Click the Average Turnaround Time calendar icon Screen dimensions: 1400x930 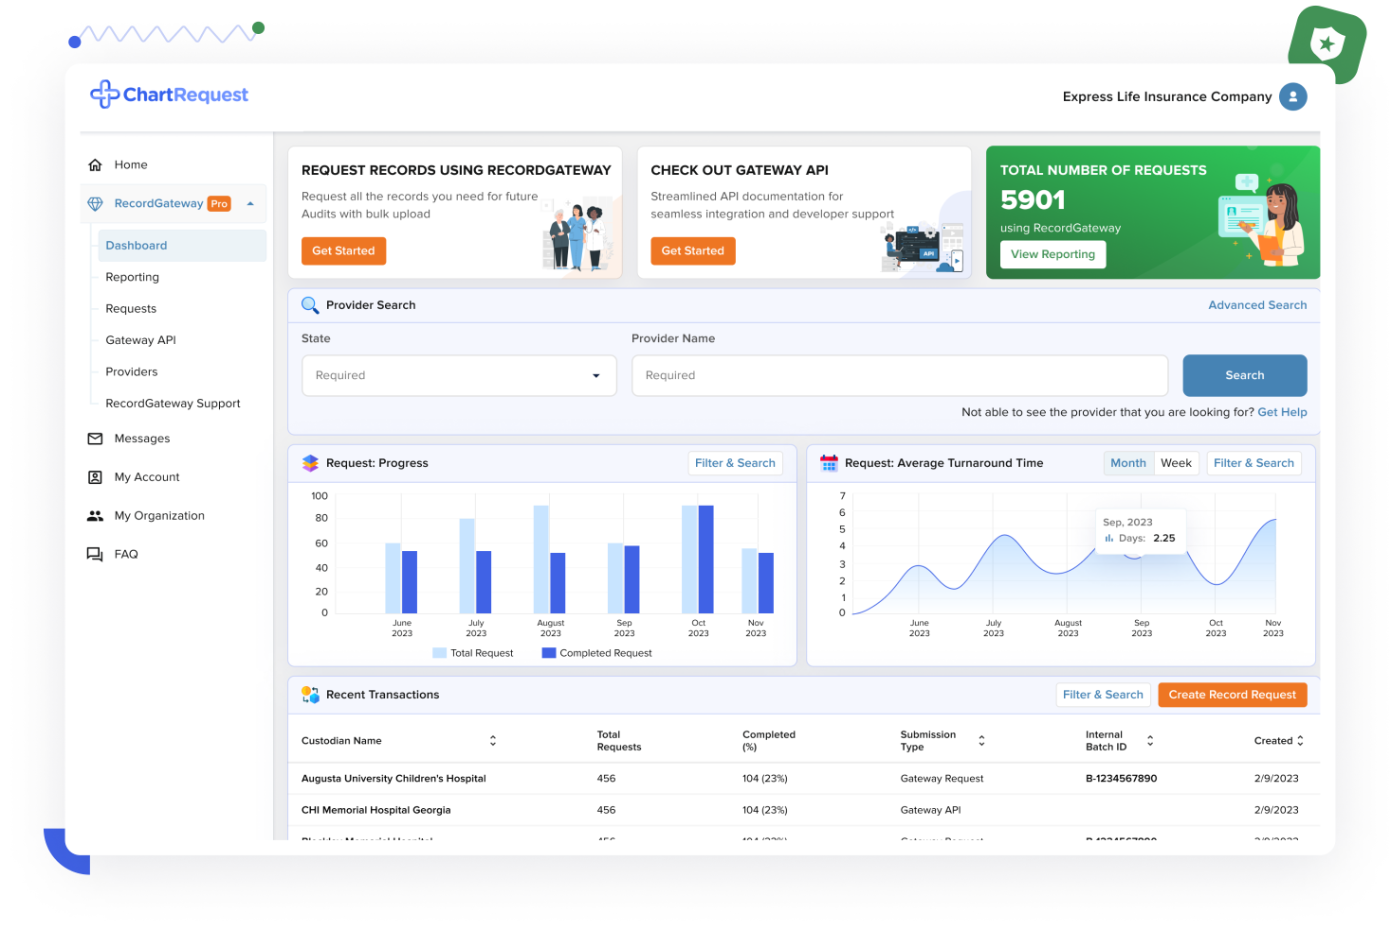829,463
